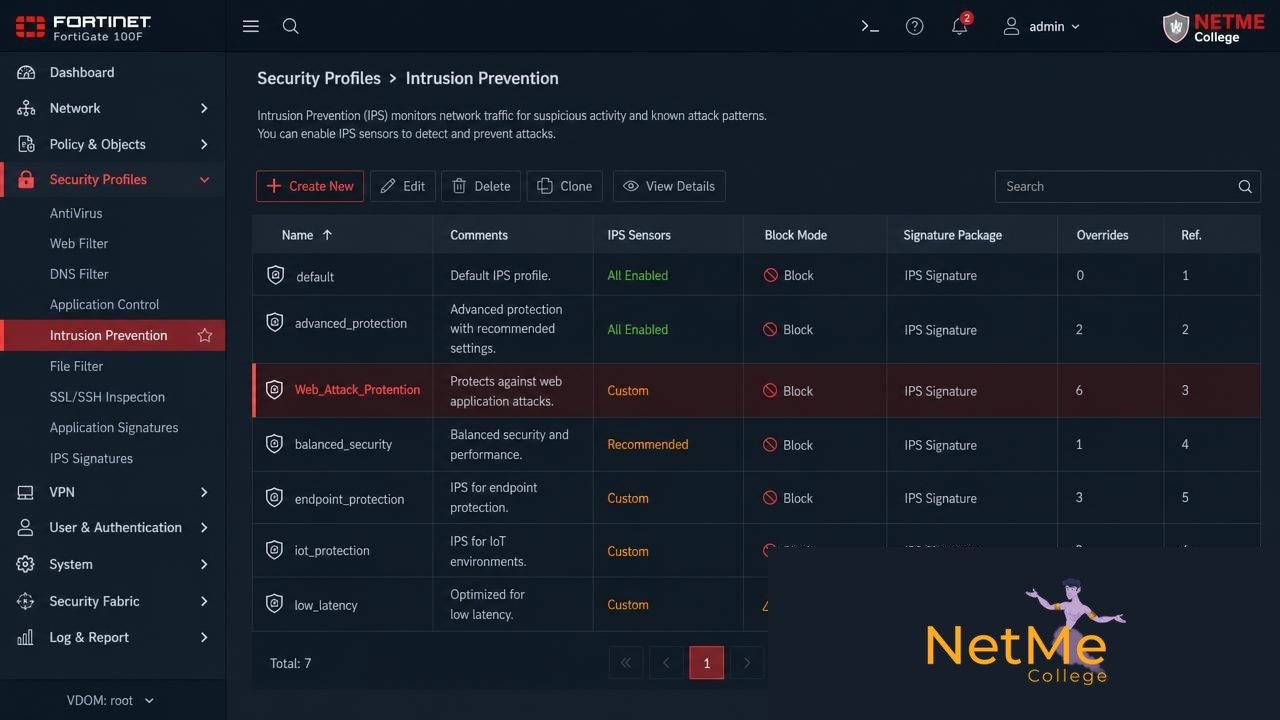The height and width of the screenshot is (720, 1280).
Task: Click the Edit button
Action: (403, 186)
